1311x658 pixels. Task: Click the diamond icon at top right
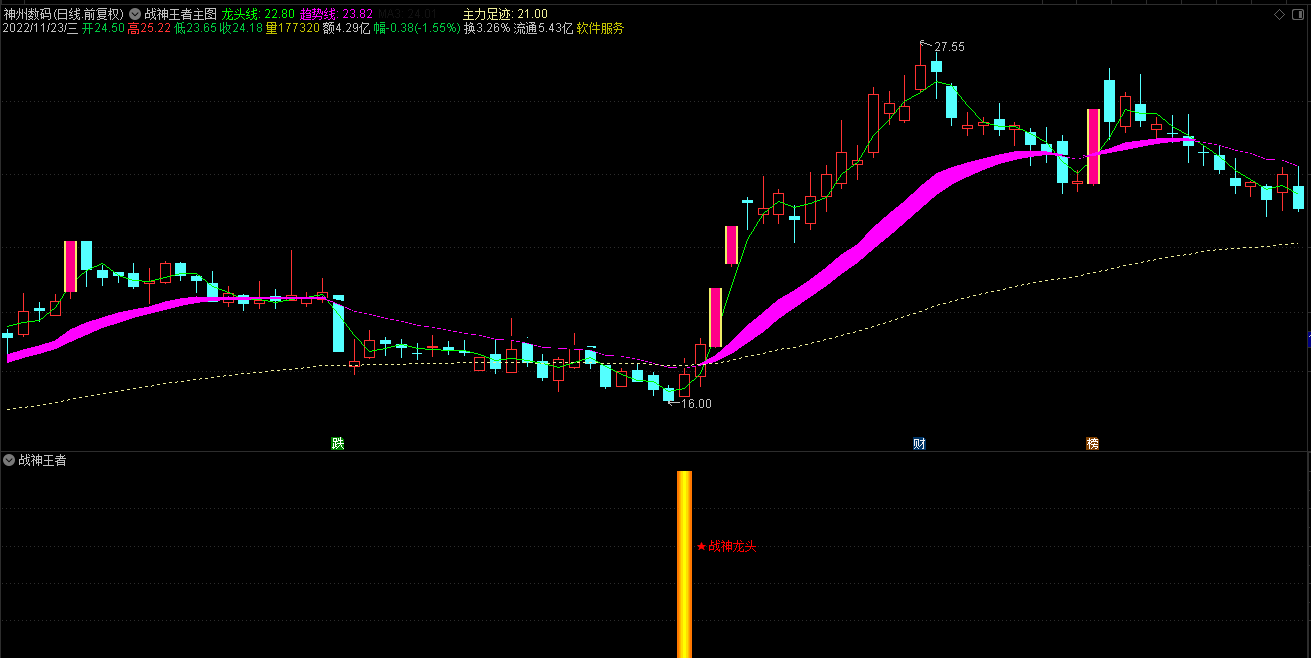(1279, 14)
